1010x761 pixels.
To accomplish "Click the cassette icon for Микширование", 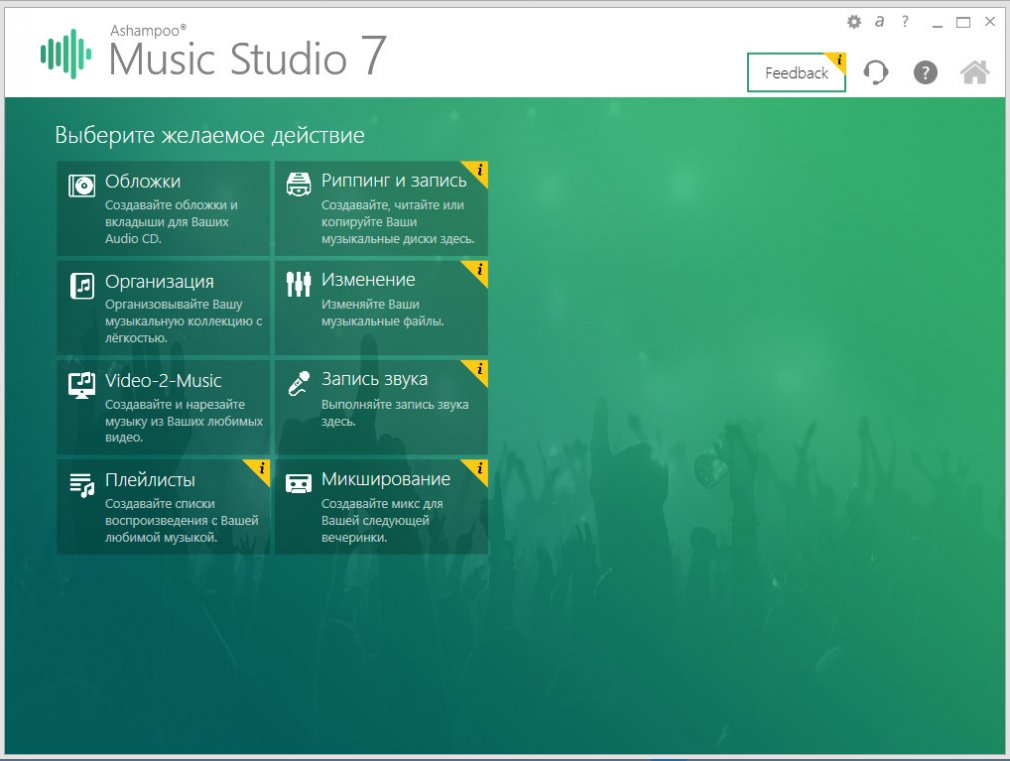I will (298, 483).
